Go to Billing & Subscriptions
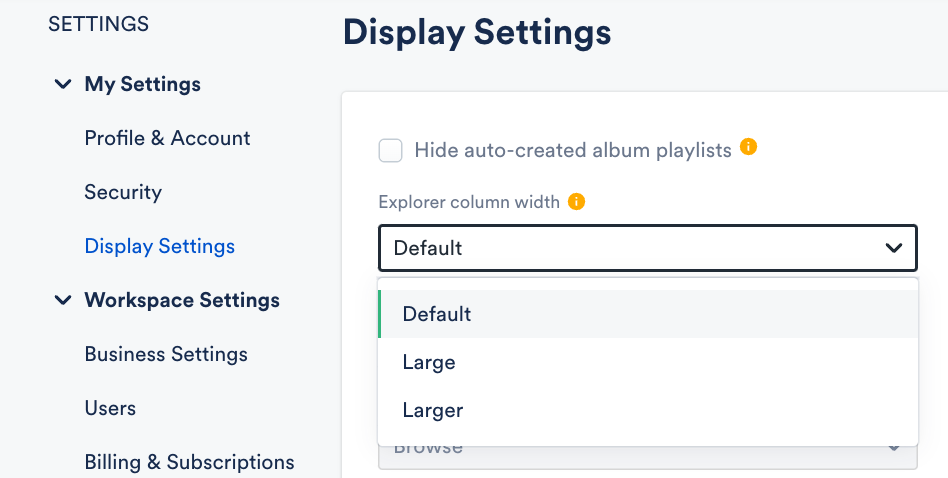This screenshot has width=948, height=478. pos(189,462)
